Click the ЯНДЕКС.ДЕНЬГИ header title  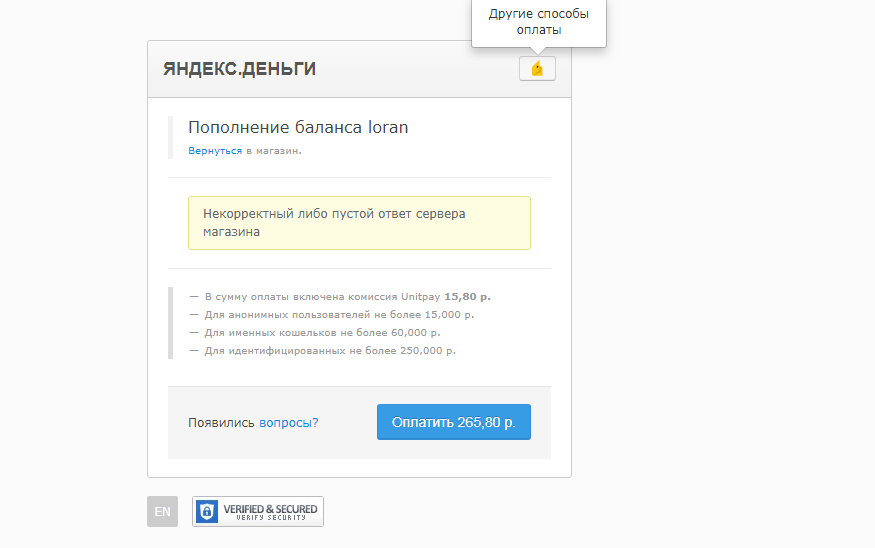pos(239,69)
